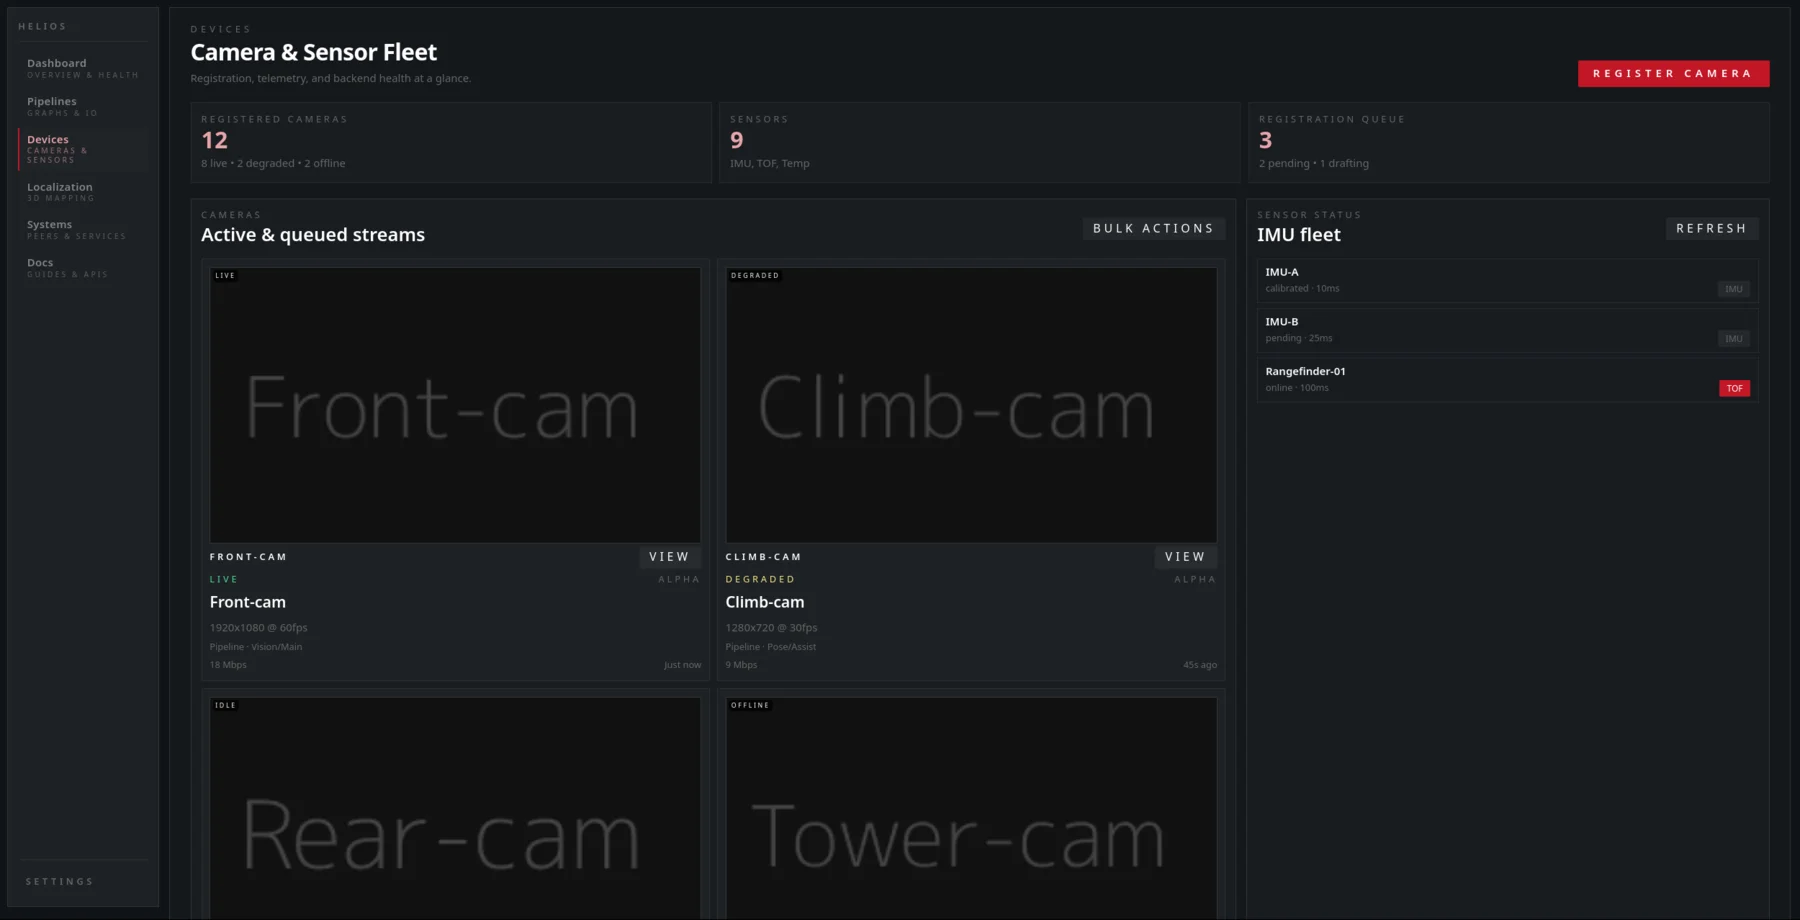Viewport: 1800px width, 920px height.
Task: Open Docs guides & APIs
Action: click(83, 268)
